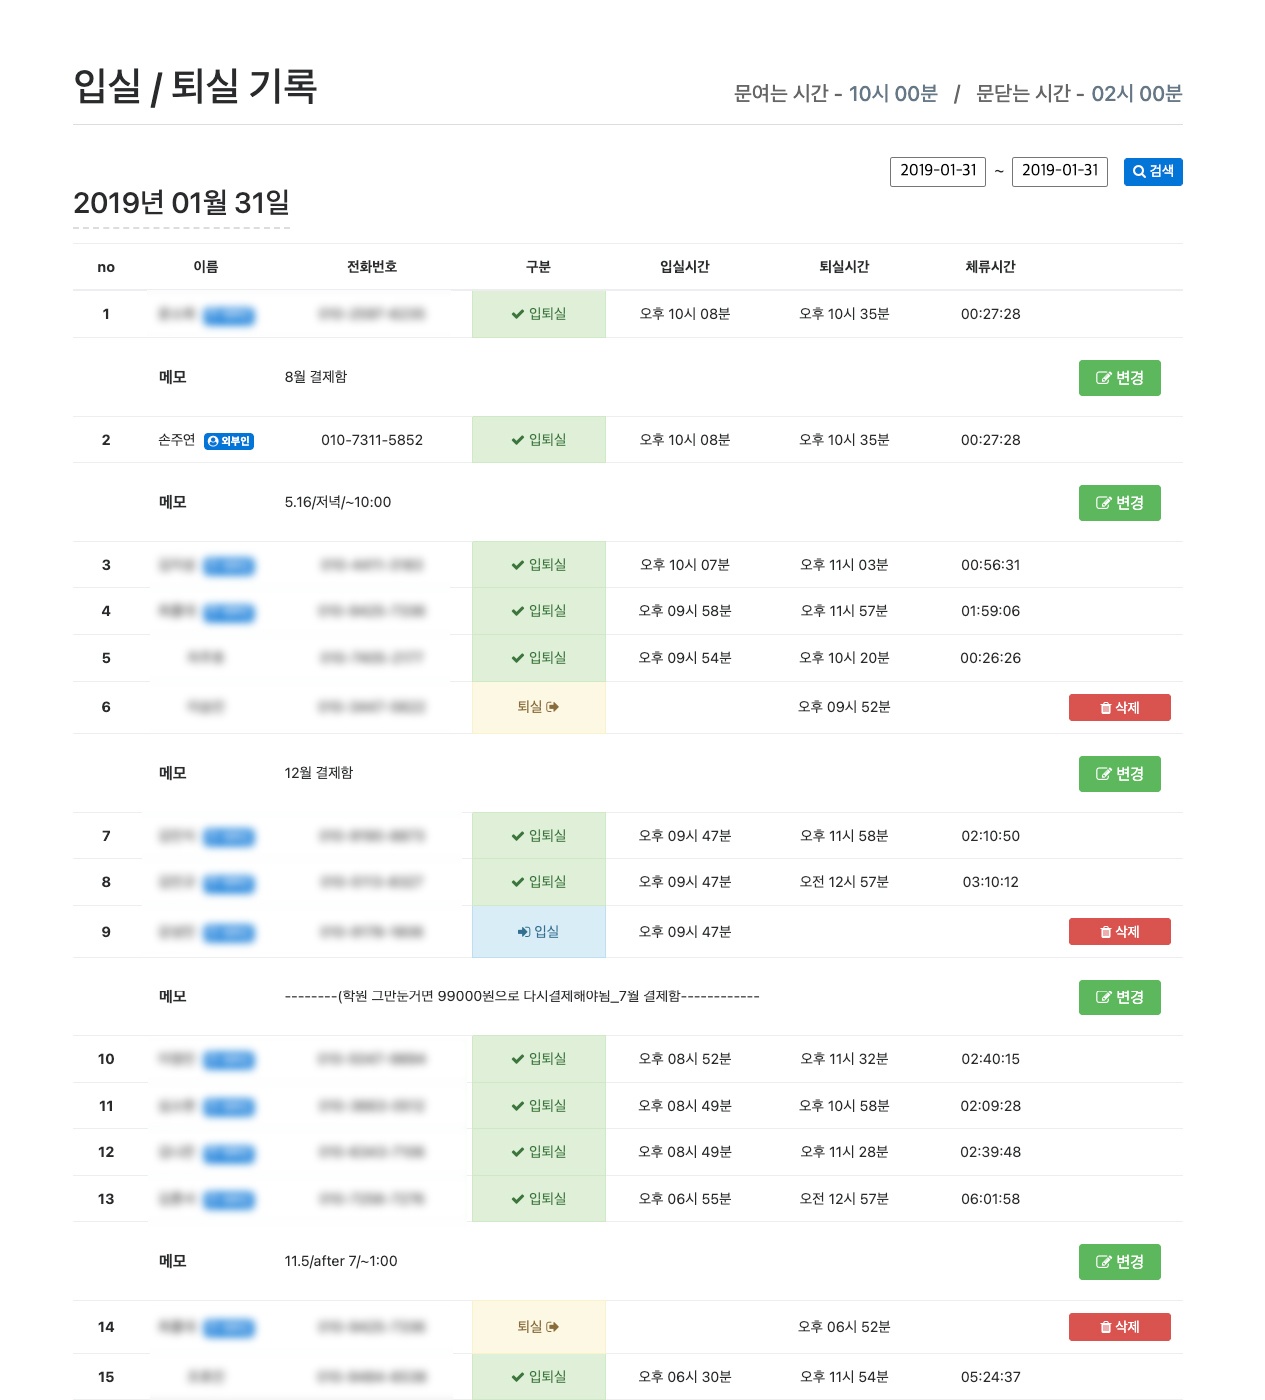Click the blue 검색 search button

pos(1152,172)
